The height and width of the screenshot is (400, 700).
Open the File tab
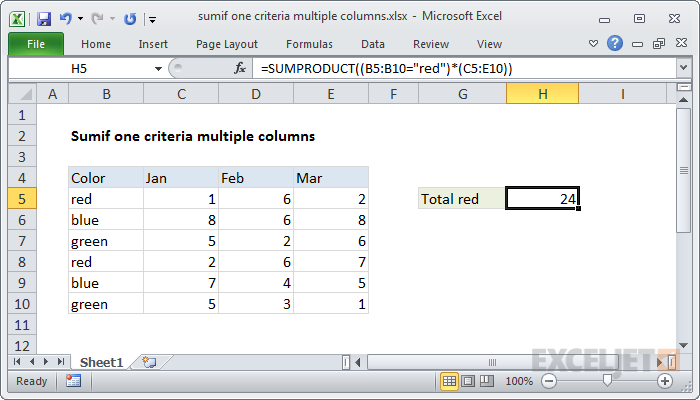36,44
